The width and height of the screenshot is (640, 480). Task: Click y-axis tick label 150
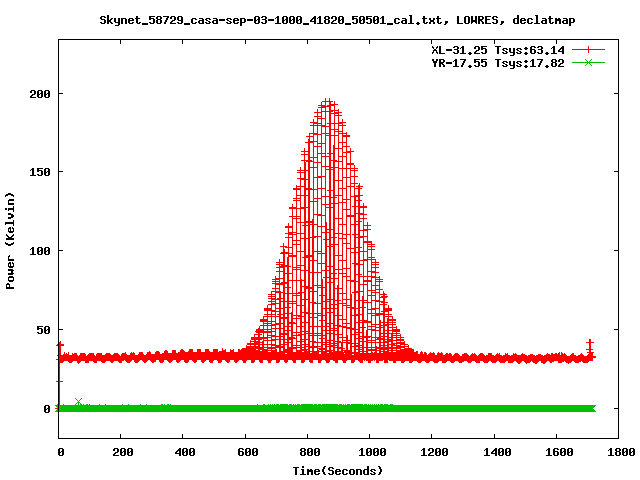click(x=40, y=172)
